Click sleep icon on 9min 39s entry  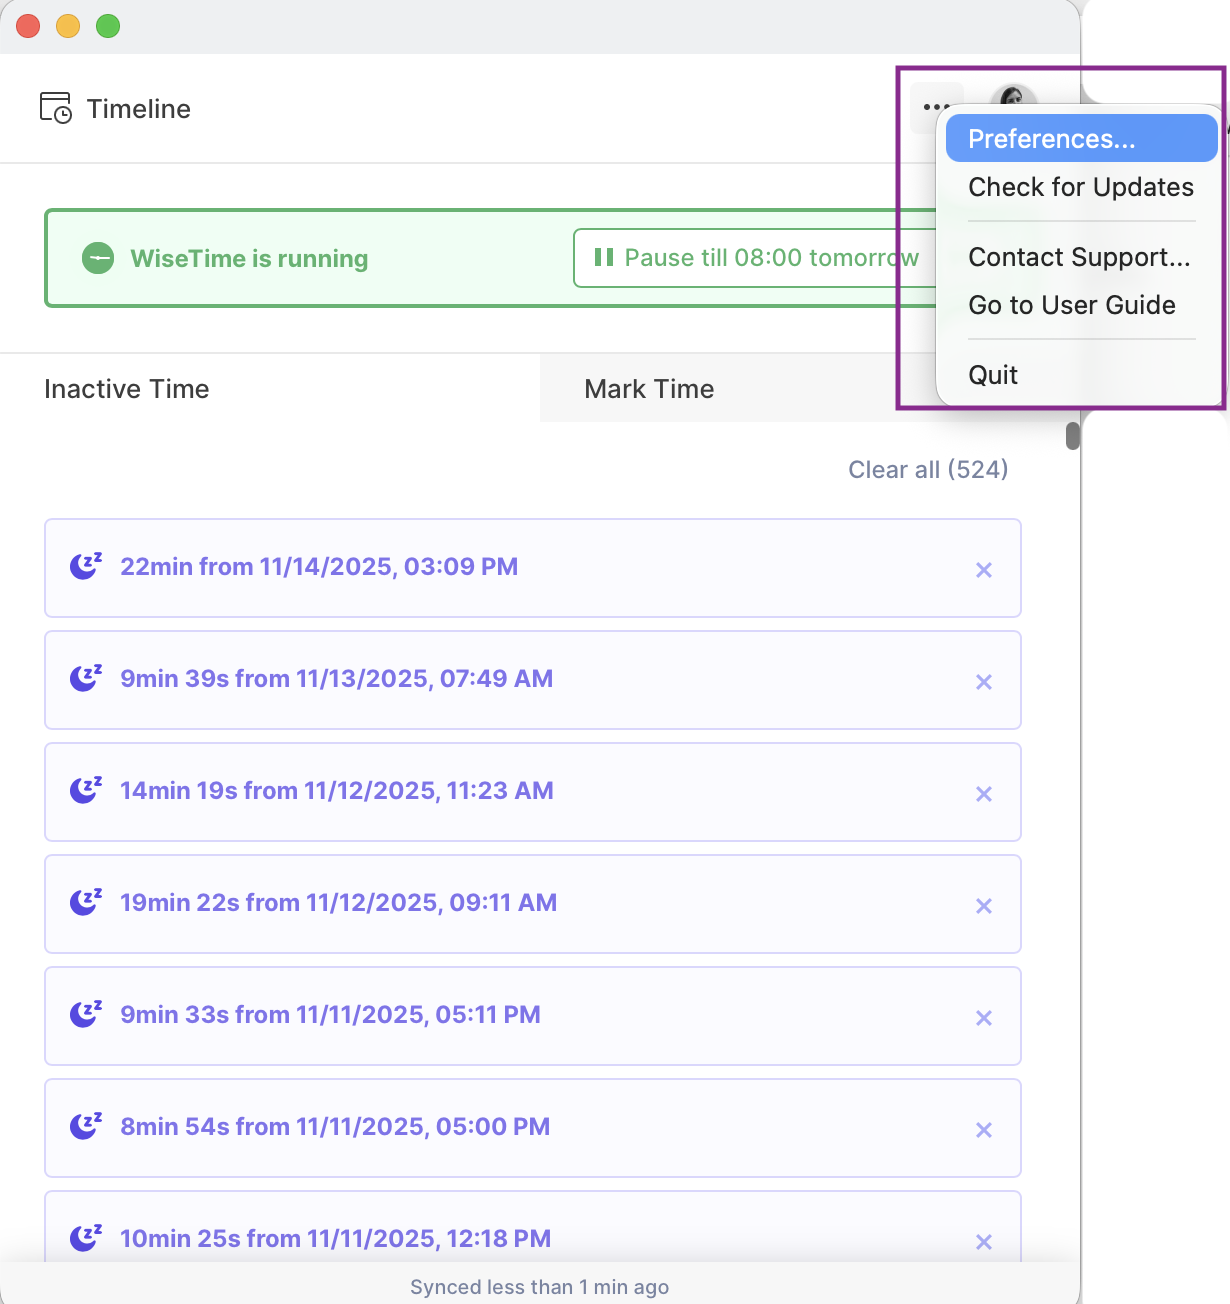click(86, 678)
